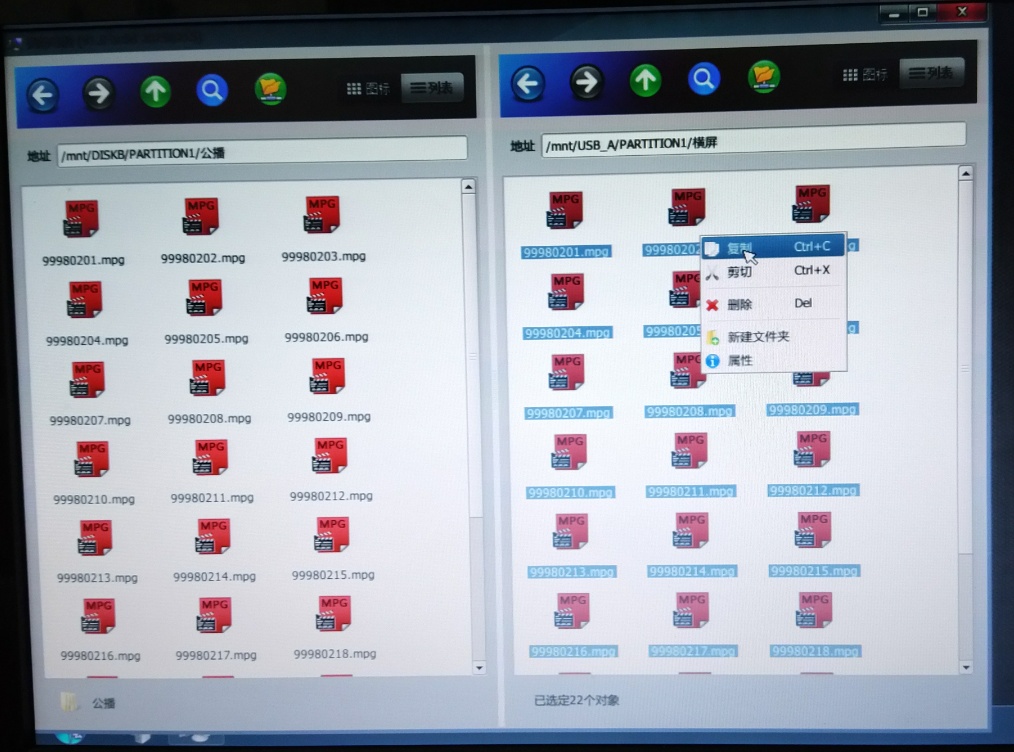Click the left pane address field /mnt/DISKB
1014x752 pixels.
(x=262, y=151)
